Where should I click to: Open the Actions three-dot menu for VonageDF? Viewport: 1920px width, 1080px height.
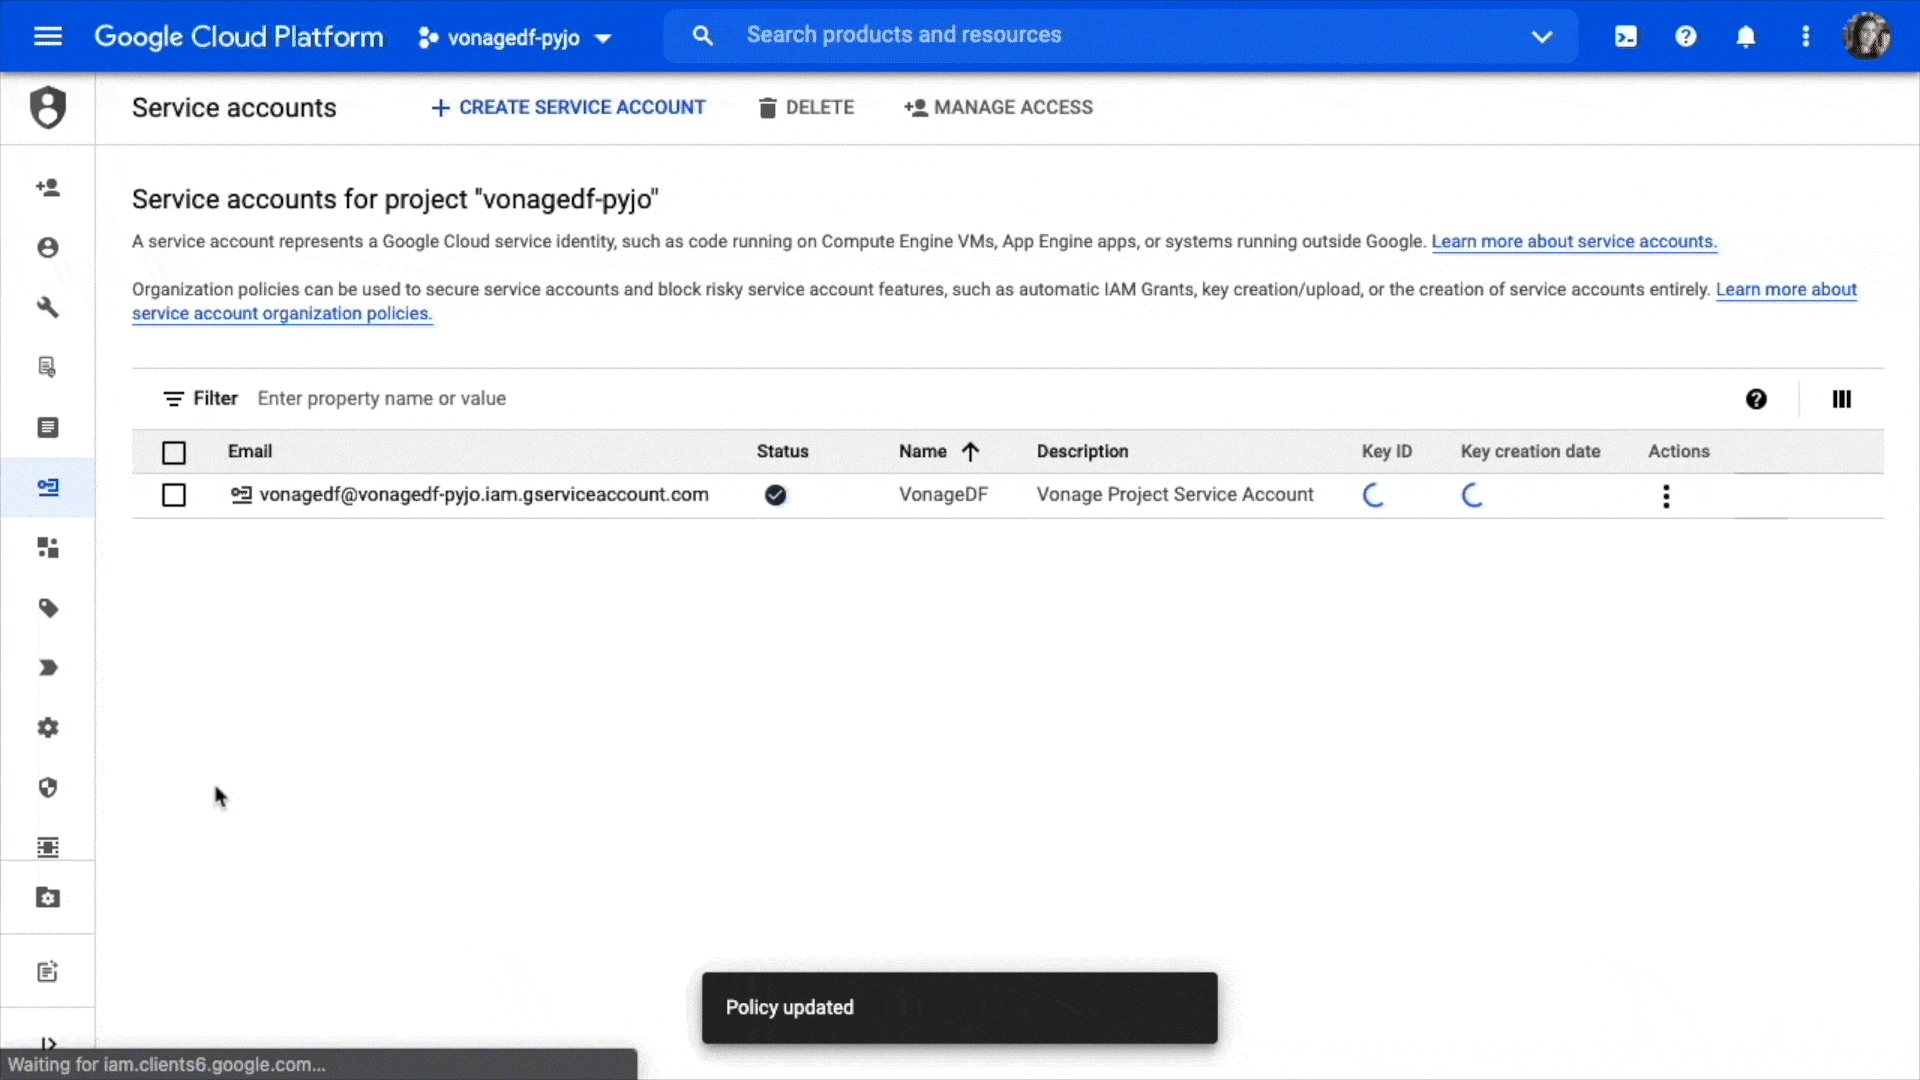pyautogui.click(x=1666, y=497)
